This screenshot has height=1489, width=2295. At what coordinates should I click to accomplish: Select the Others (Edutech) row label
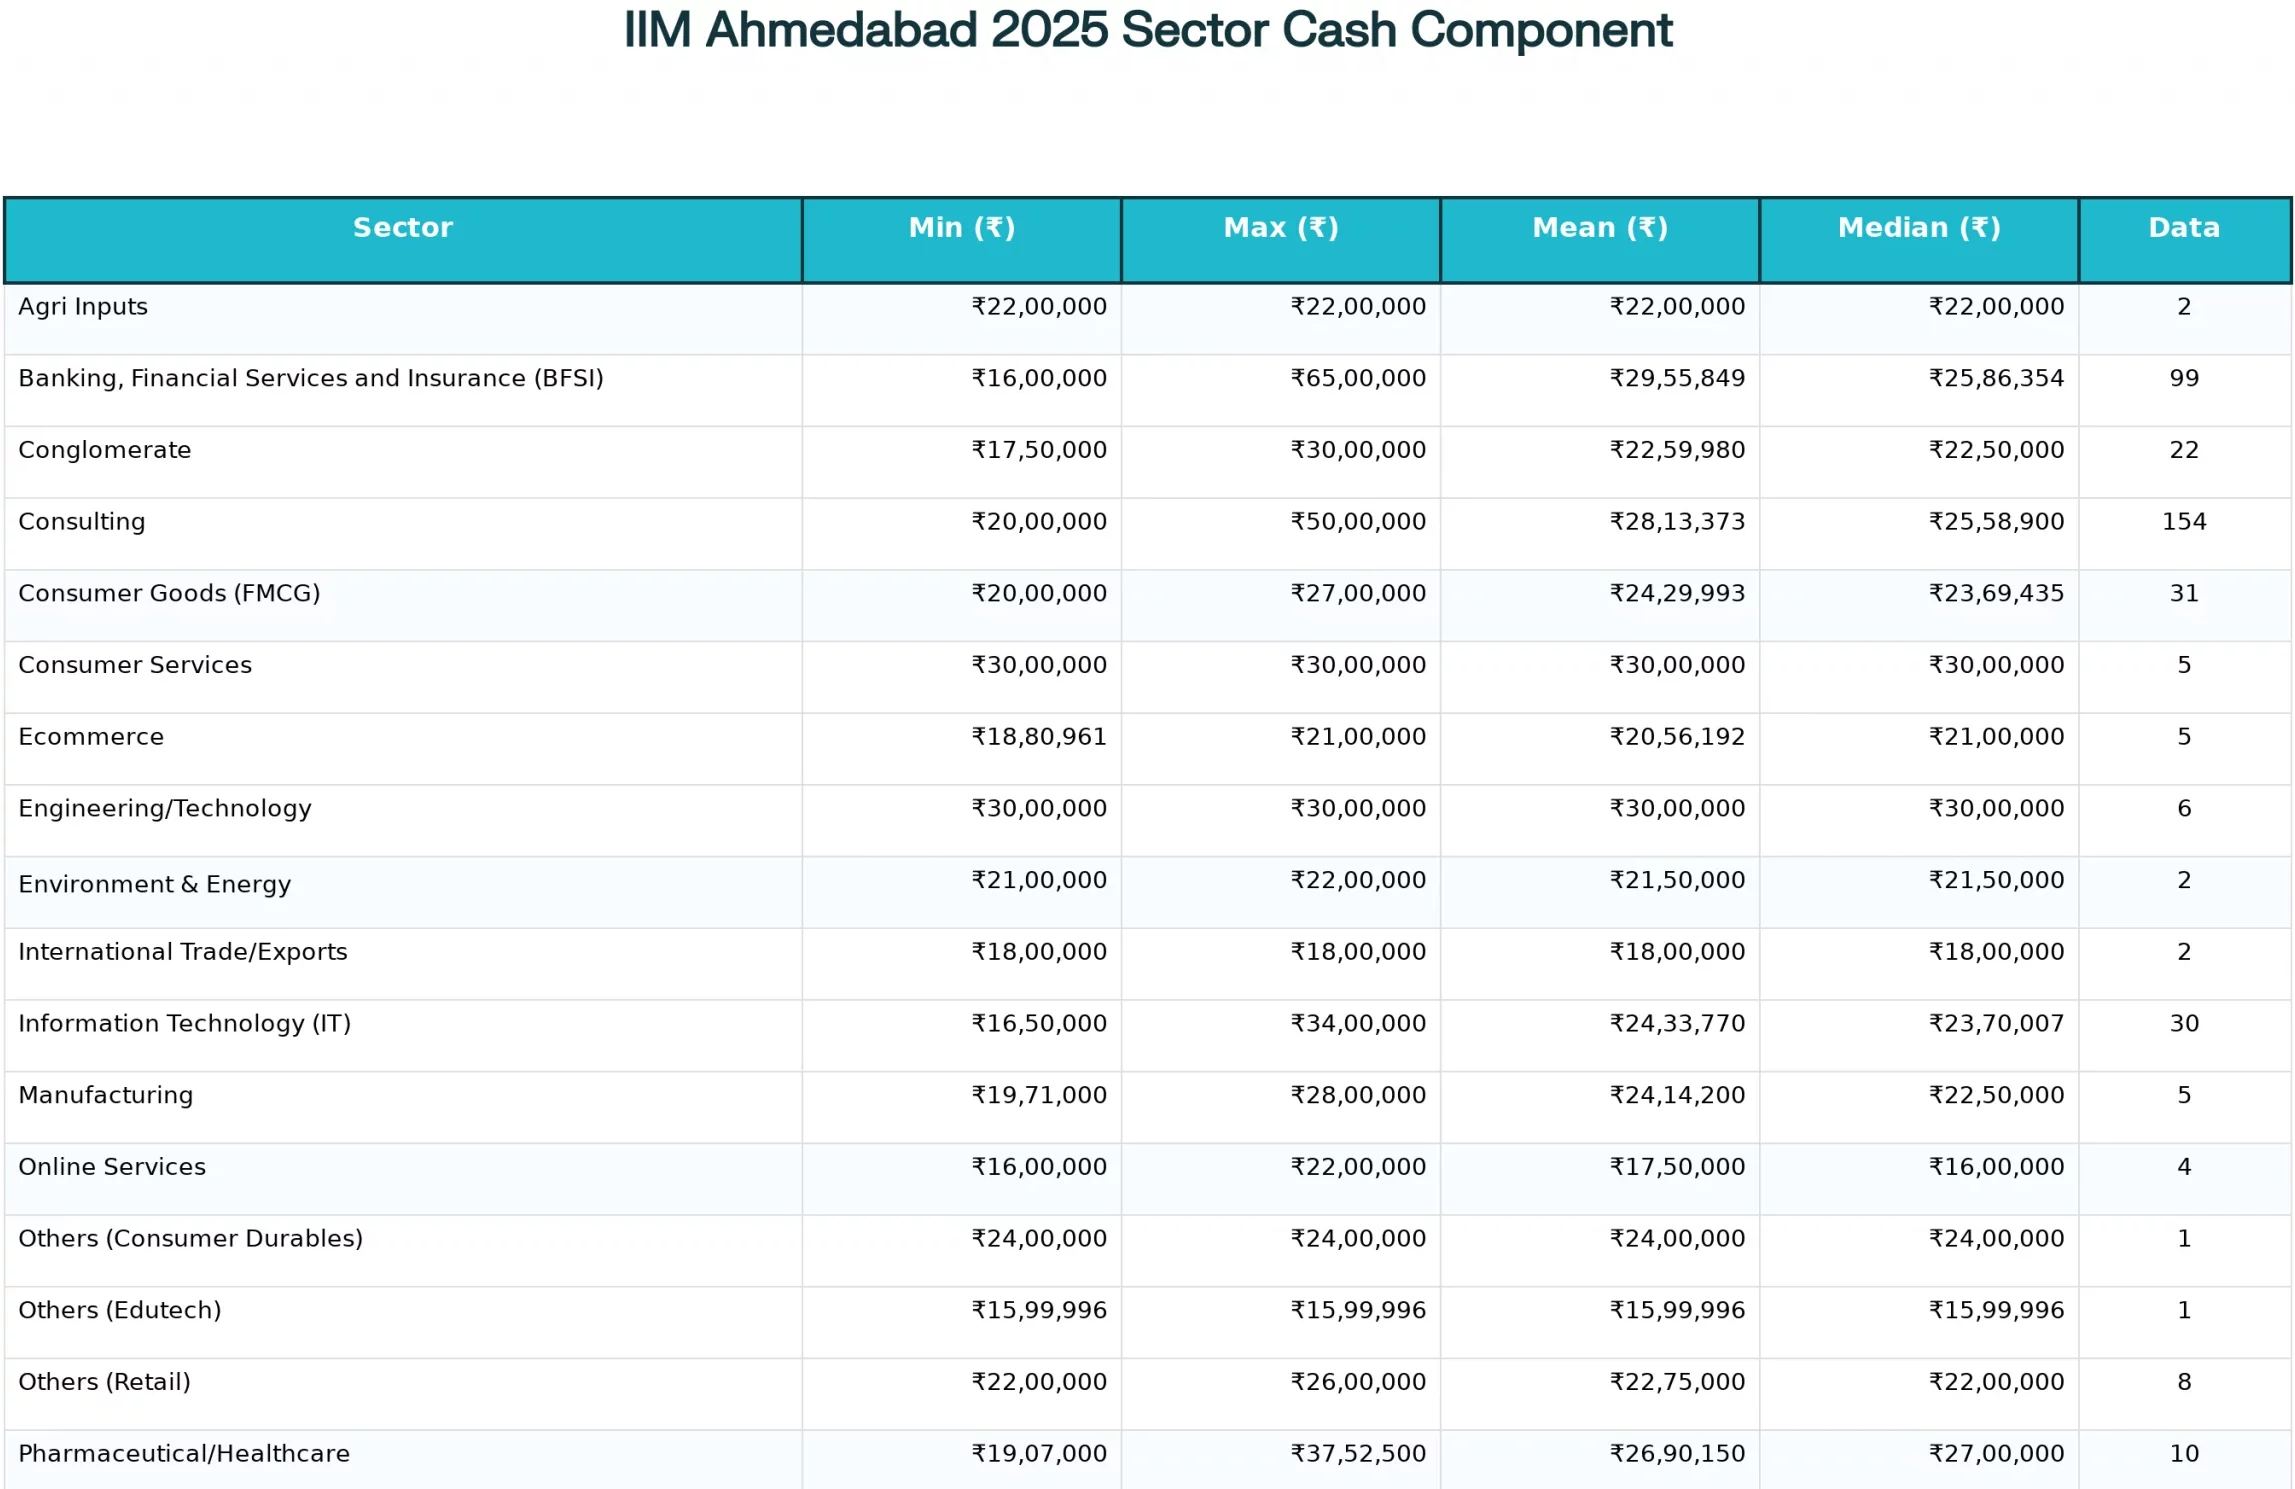pyautogui.click(x=119, y=1310)
